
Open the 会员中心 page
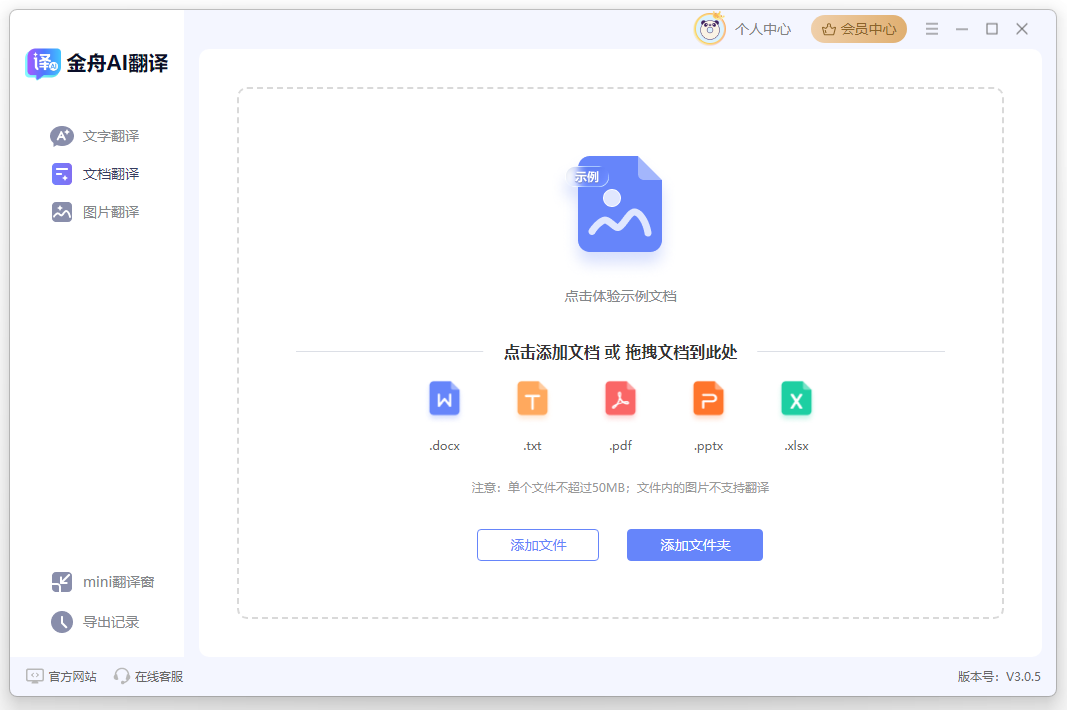[x=858, y=29]
